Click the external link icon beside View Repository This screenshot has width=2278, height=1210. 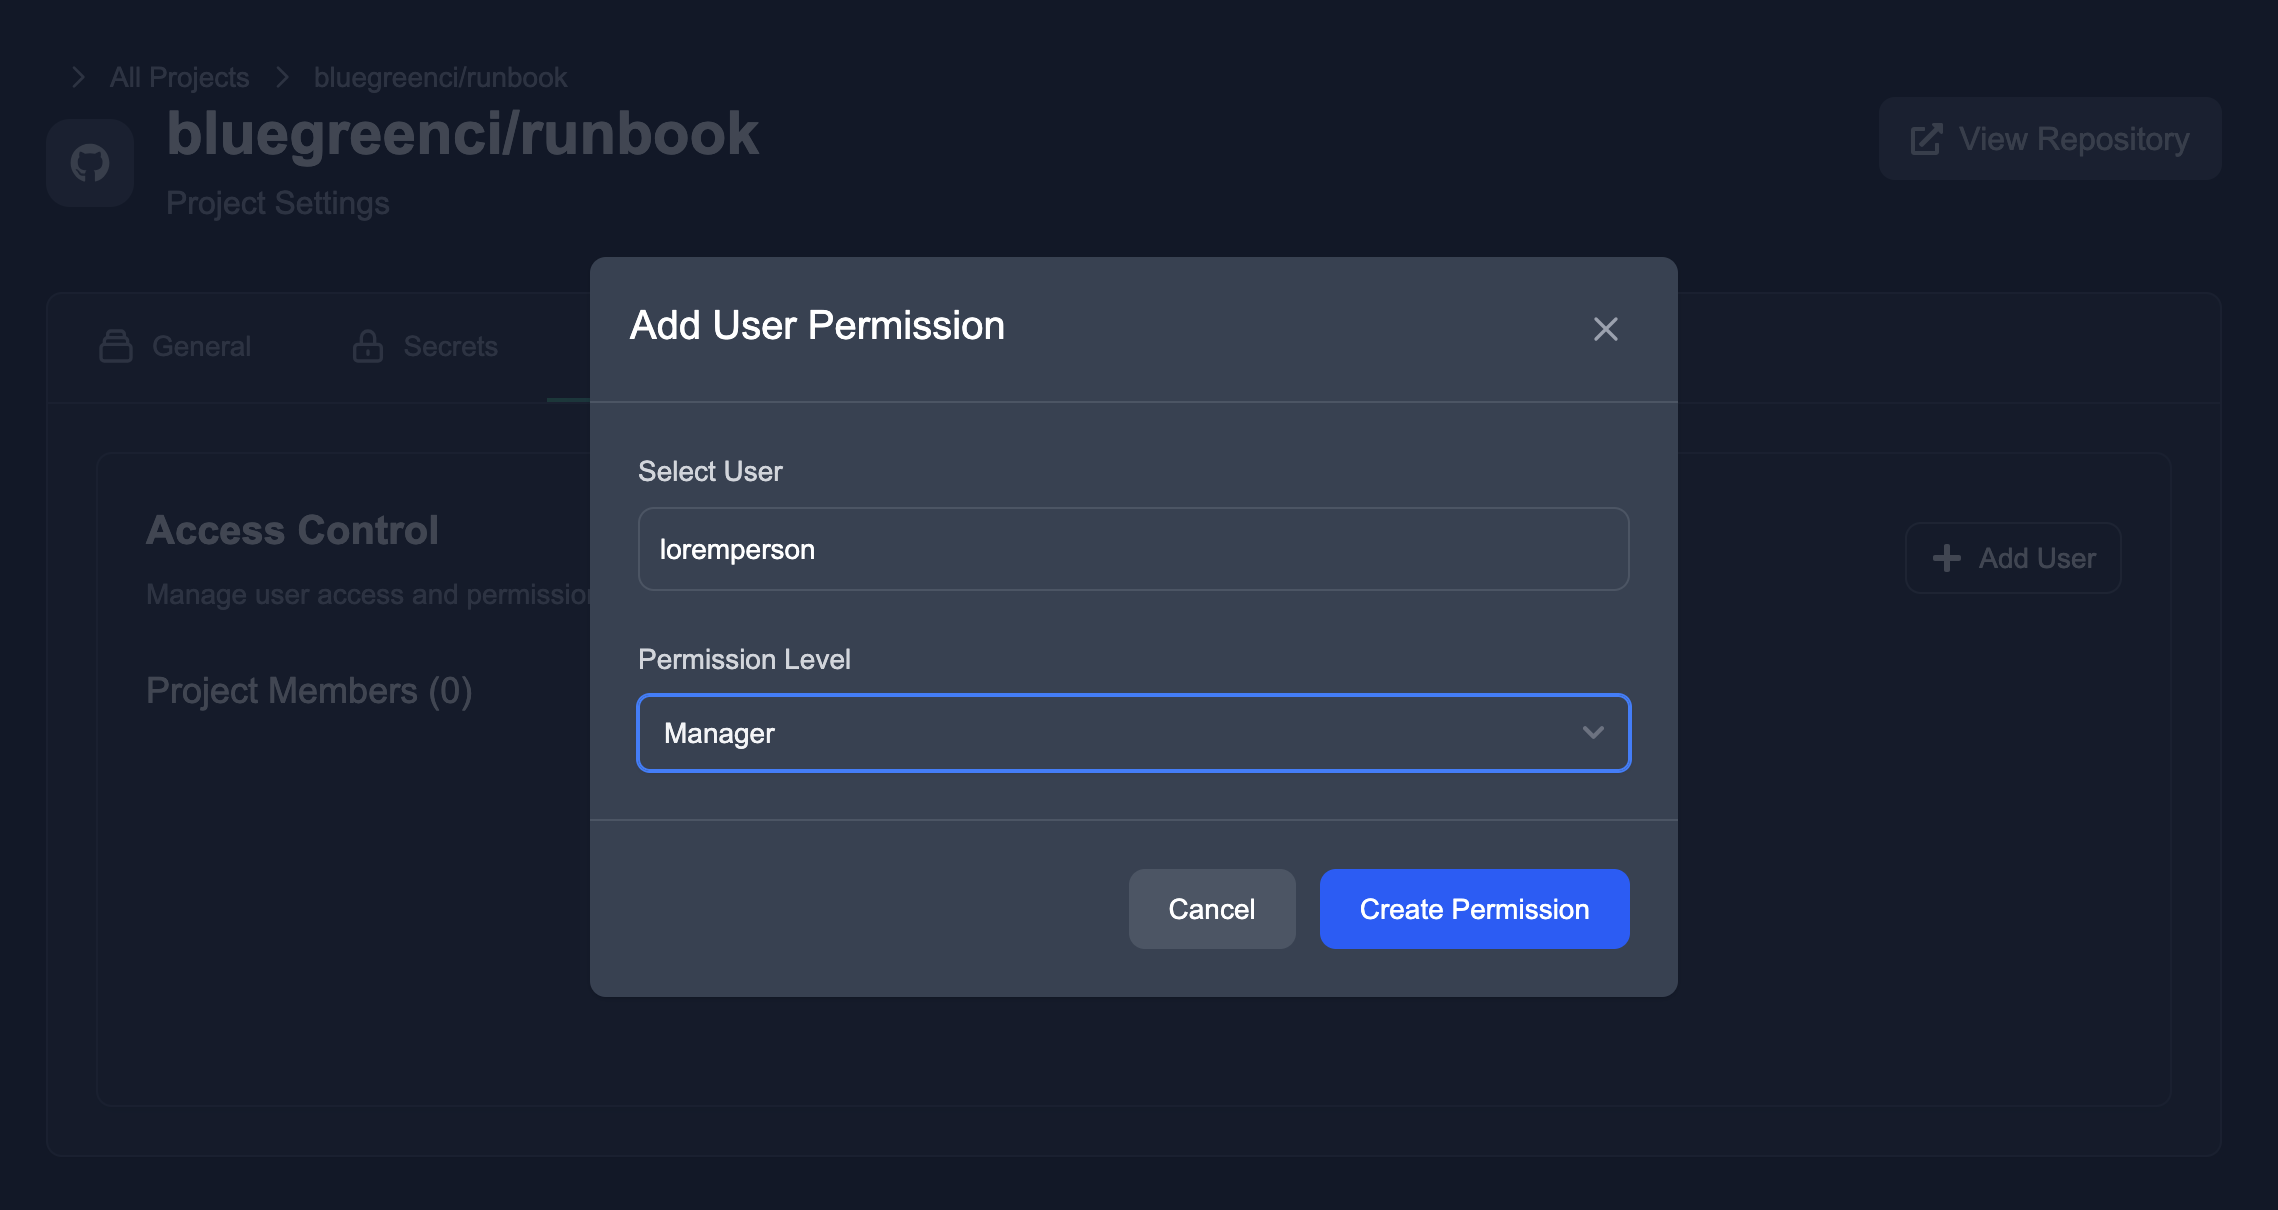[1925, 139]
